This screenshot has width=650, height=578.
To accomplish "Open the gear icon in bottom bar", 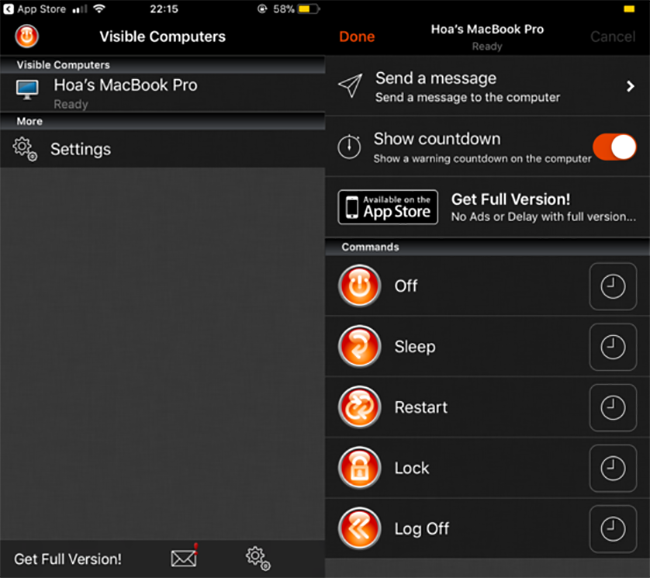I will coord(257,557).
